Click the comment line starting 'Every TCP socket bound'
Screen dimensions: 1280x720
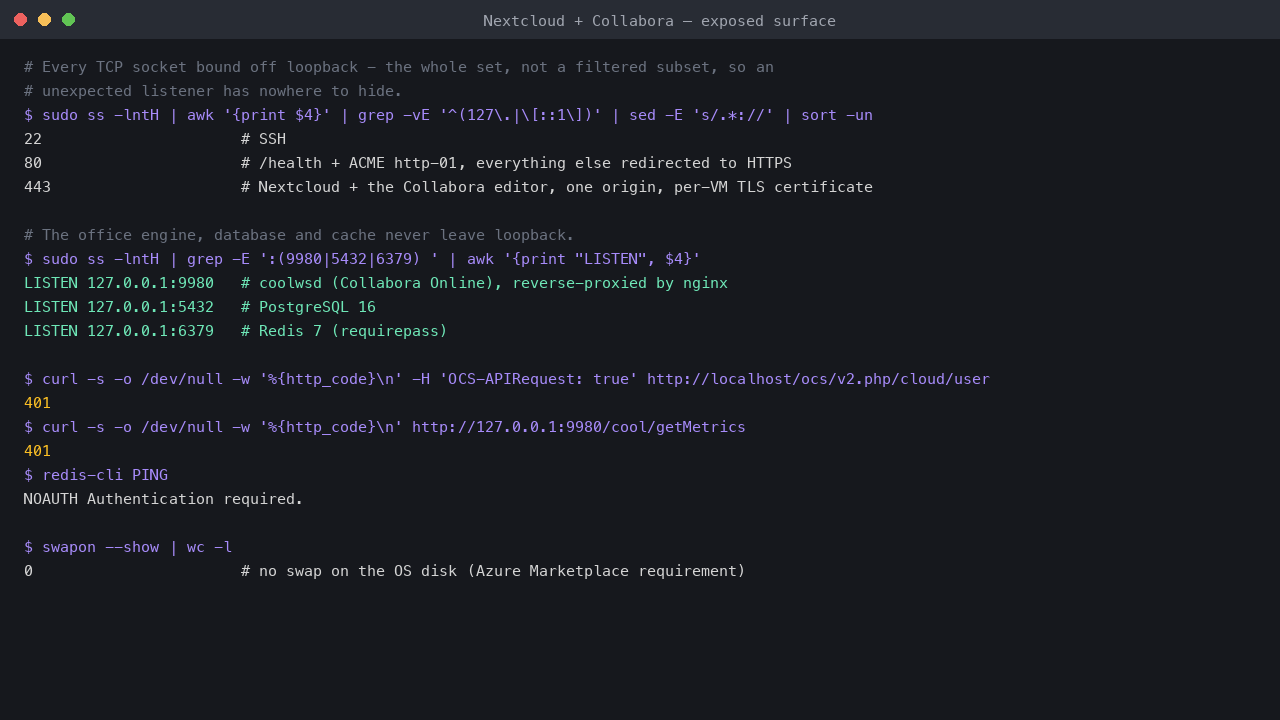point(399,67)
